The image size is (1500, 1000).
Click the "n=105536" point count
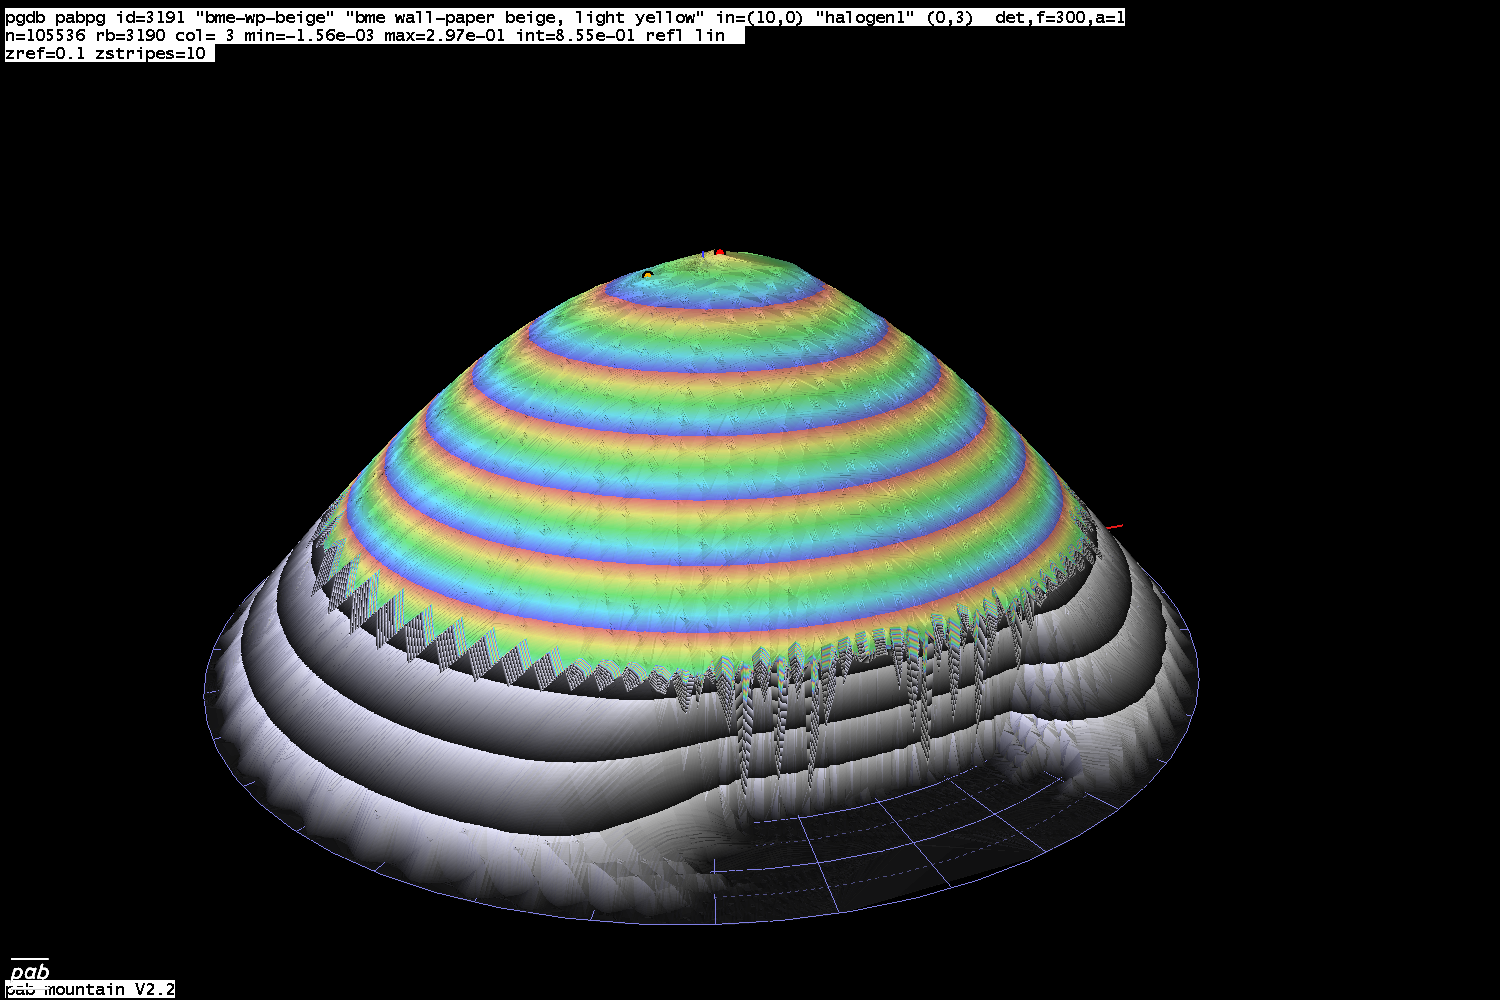click(x=45, y=35)
